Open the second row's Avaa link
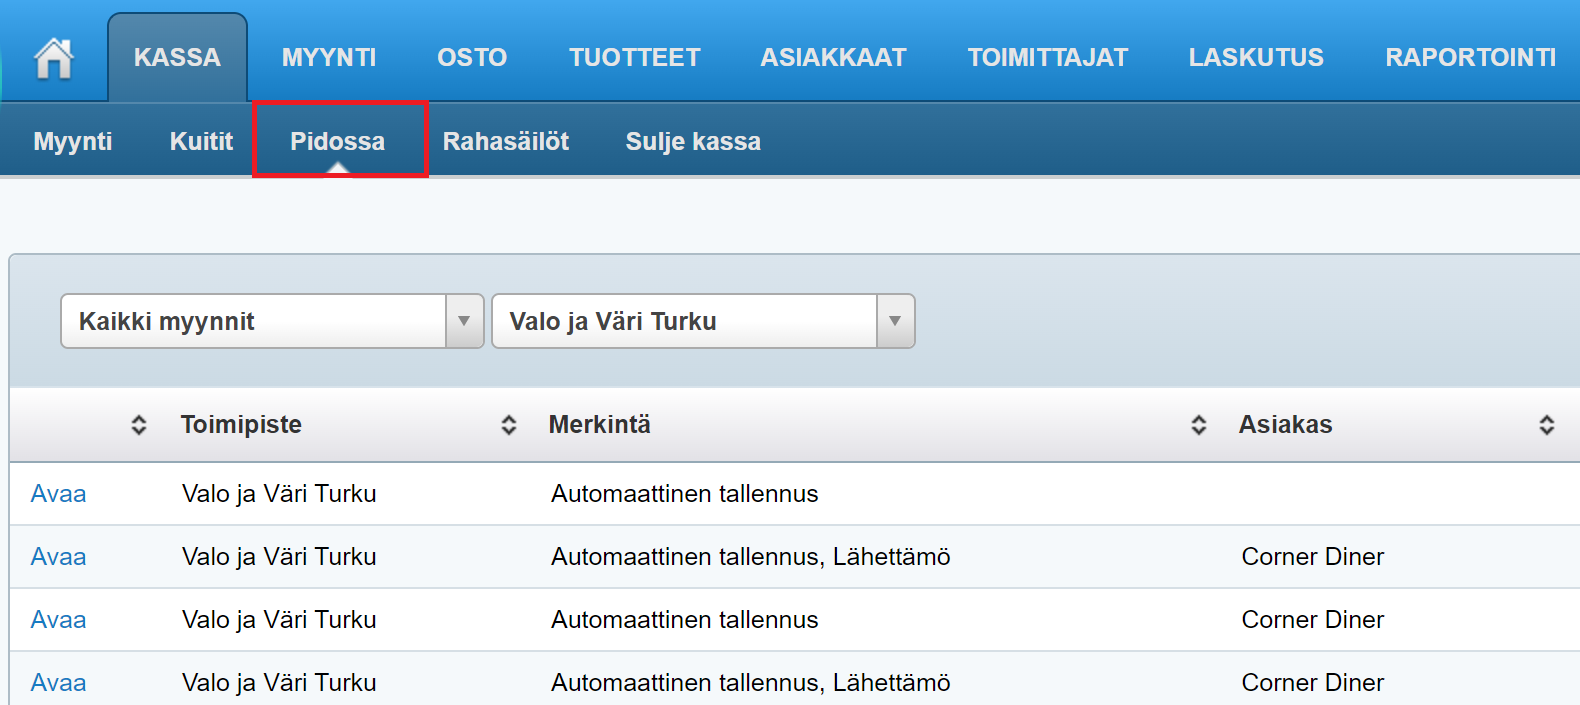The image size is (1580, 705). (58, 557)
